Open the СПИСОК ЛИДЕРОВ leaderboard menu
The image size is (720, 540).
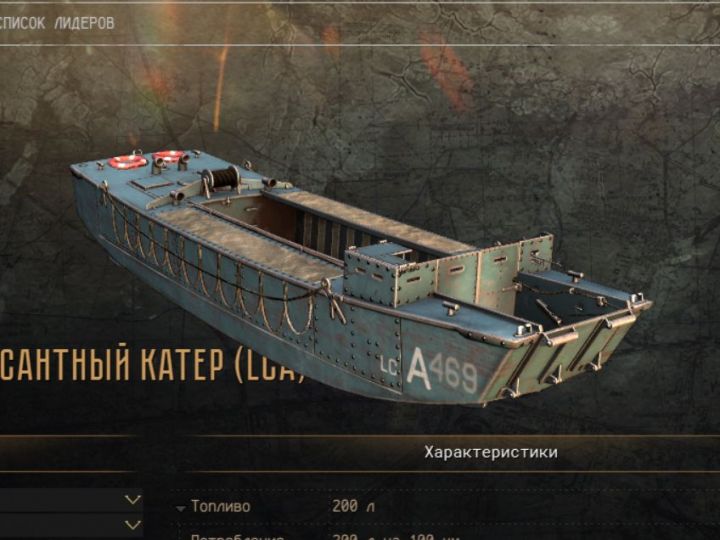click(x=56, y=23)
